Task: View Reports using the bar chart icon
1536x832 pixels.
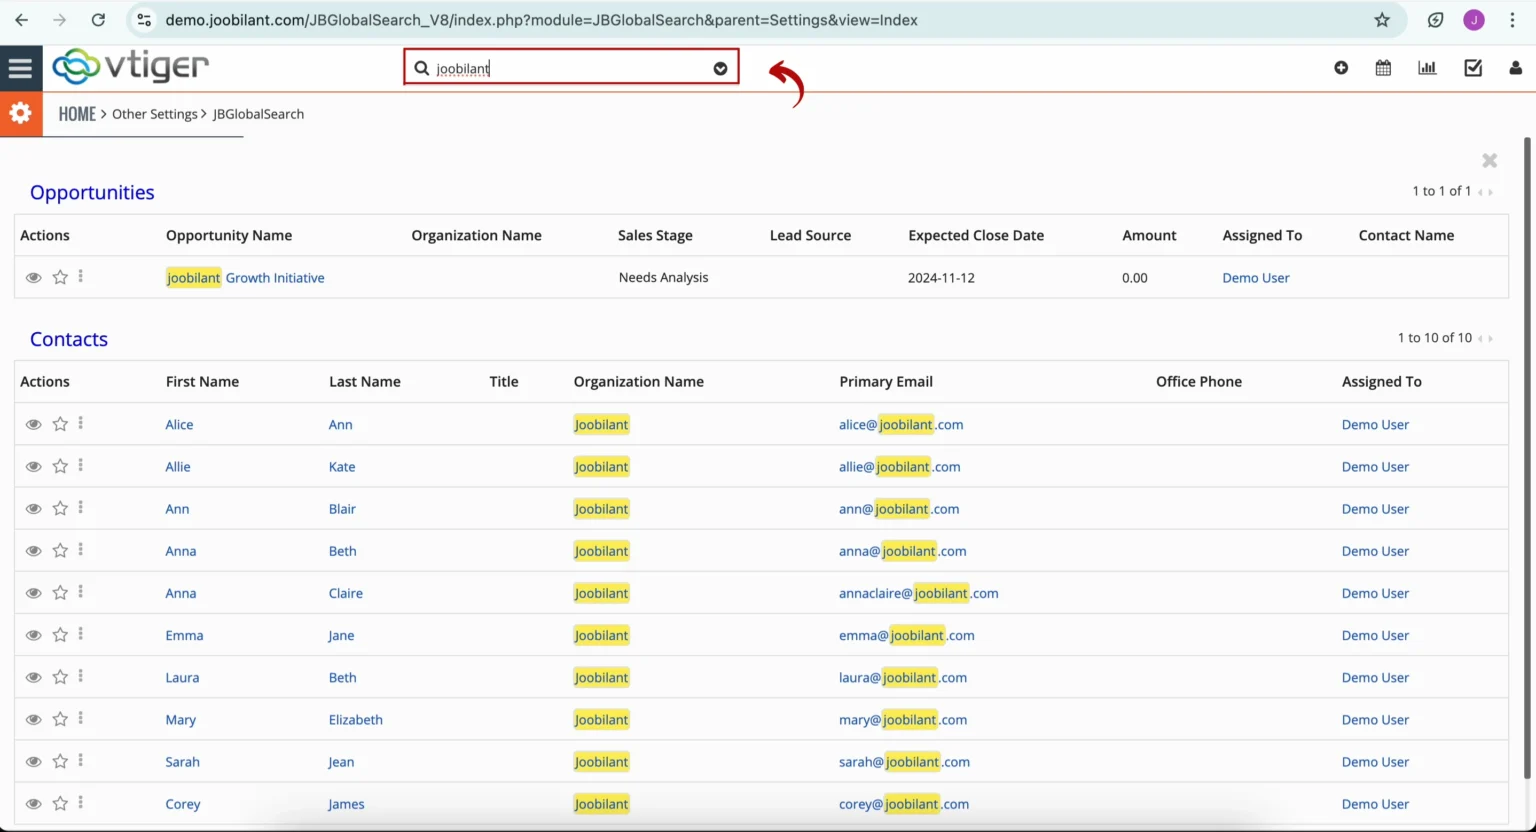Action: click(1427, 67)
